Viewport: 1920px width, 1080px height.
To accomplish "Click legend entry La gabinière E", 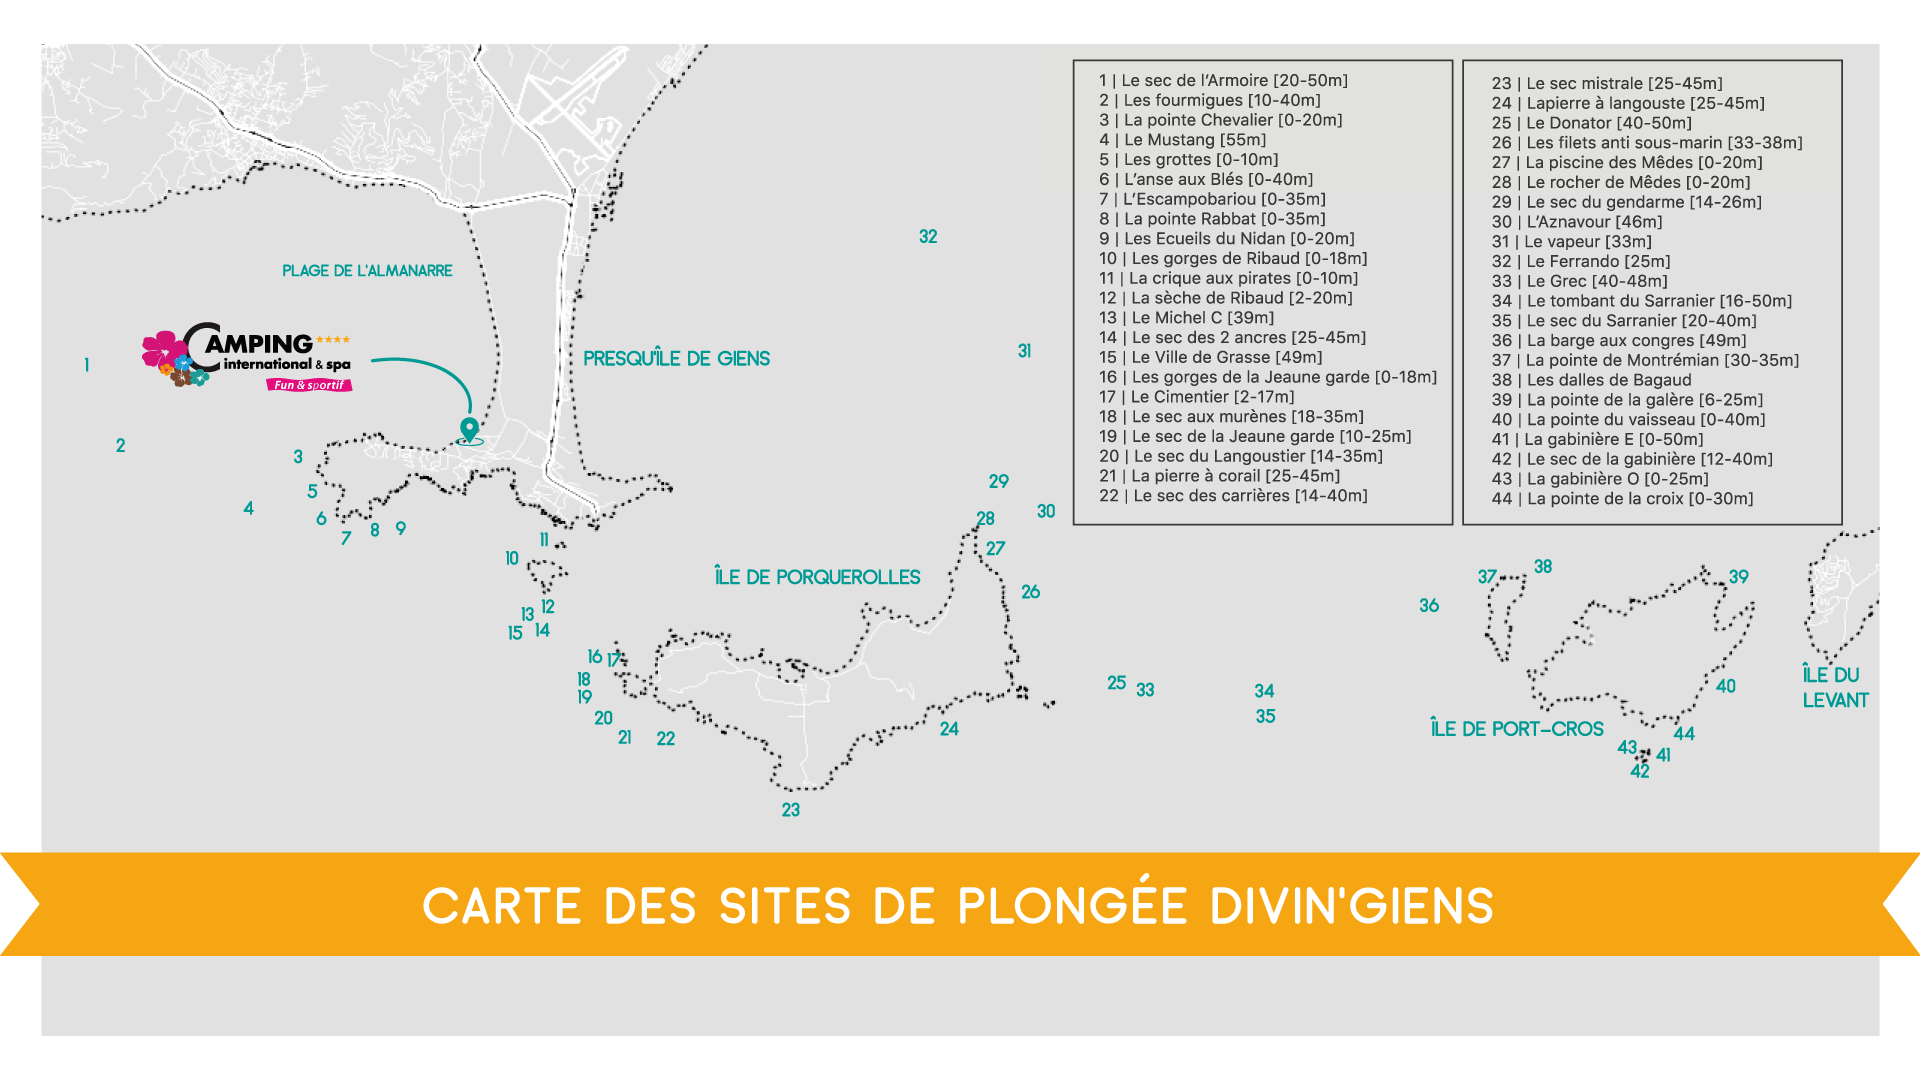I will point(1597,439).
